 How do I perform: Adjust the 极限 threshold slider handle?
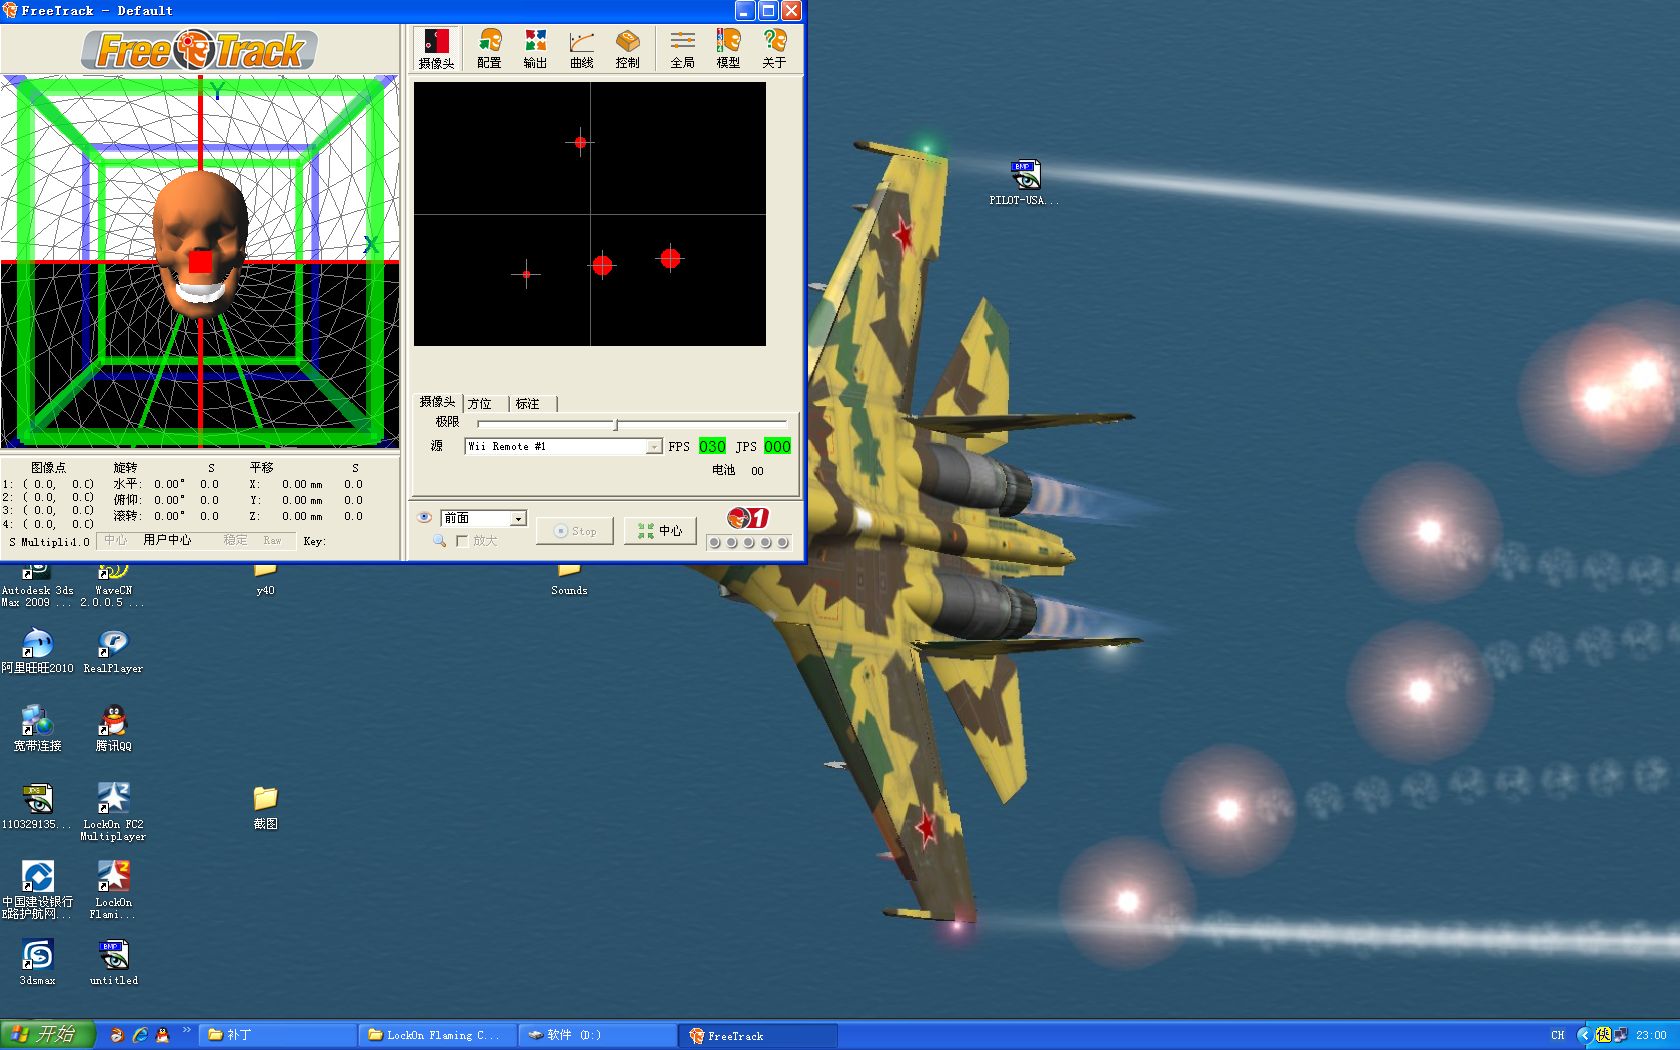click(616, 425)
